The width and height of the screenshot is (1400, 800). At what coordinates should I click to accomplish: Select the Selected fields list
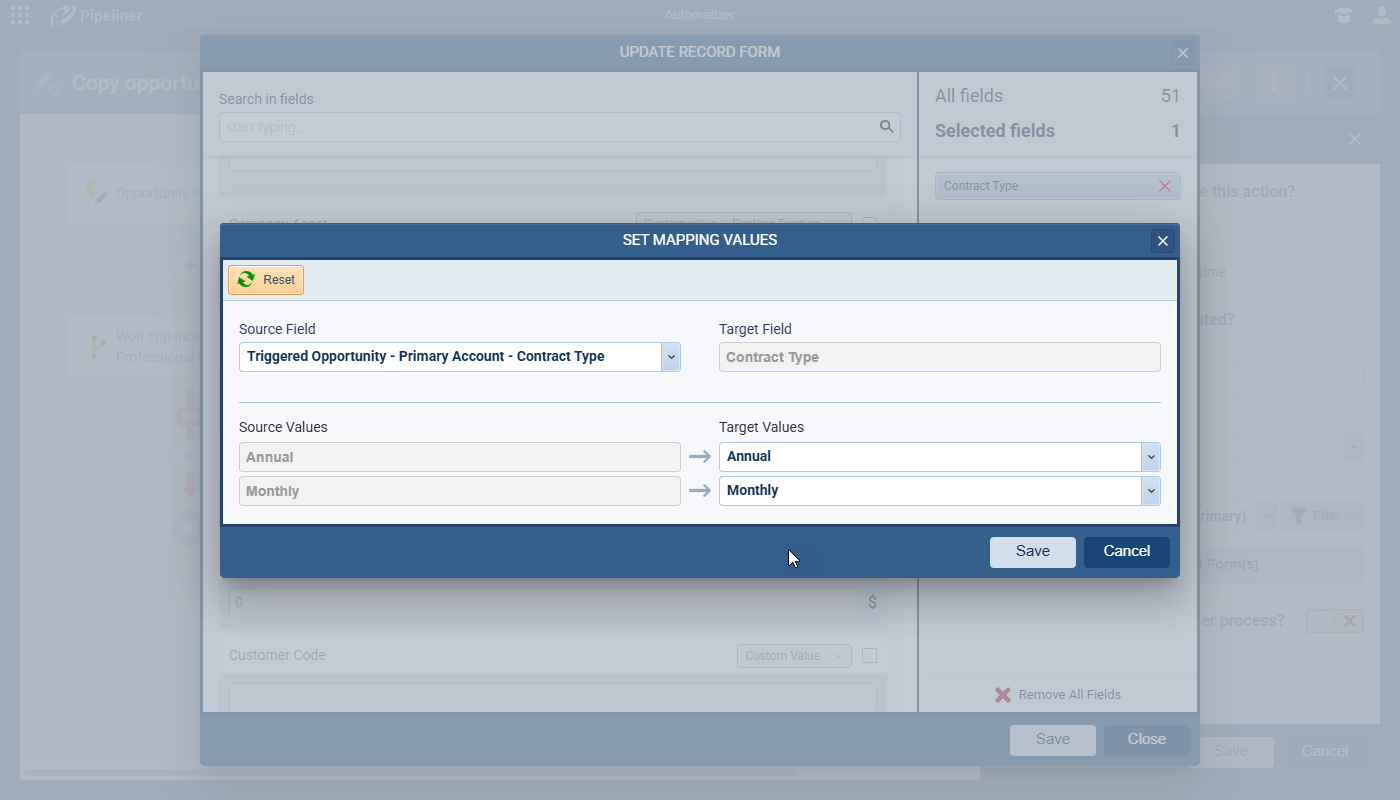tap(994, 131)
